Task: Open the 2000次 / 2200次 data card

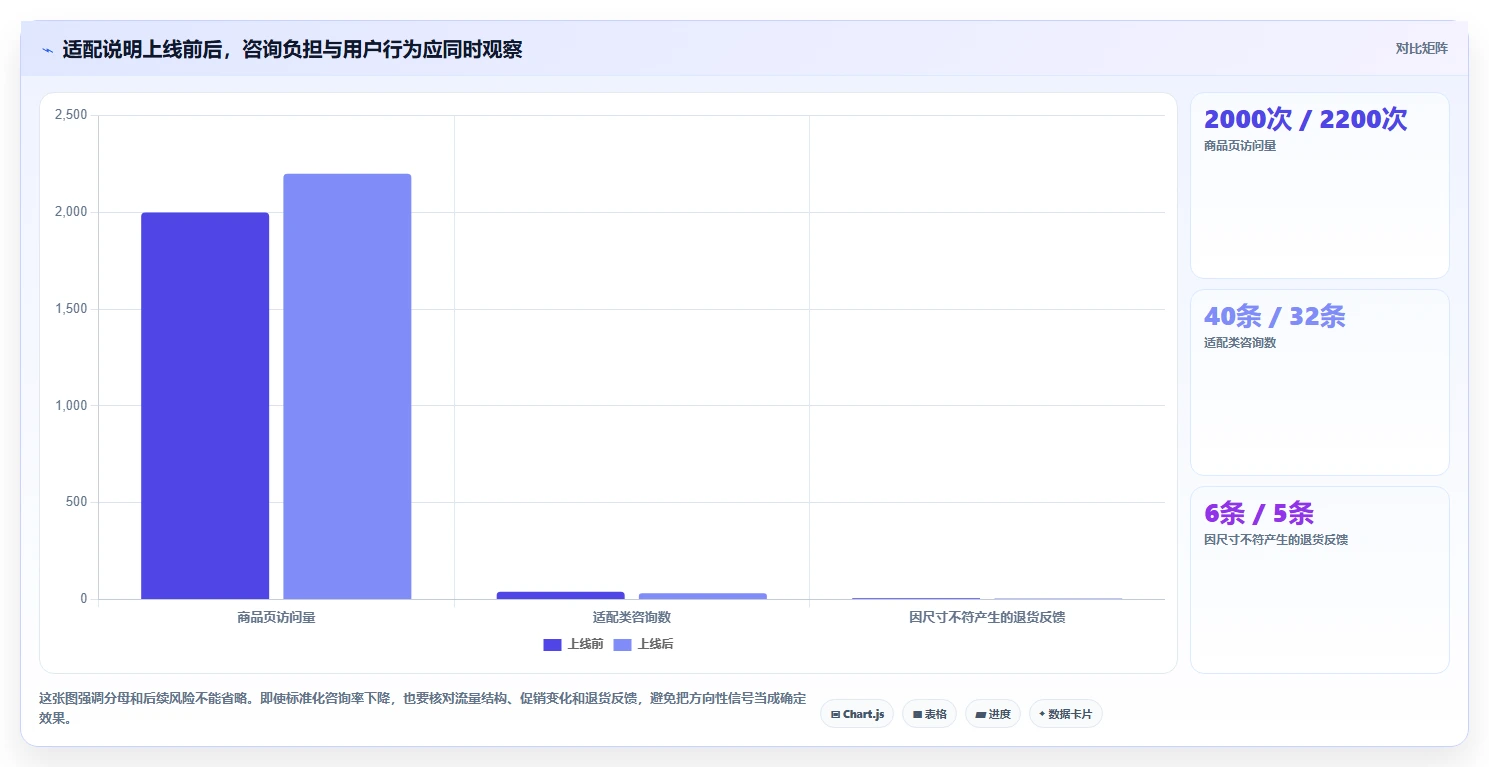Action: [x=1319, y=185]
